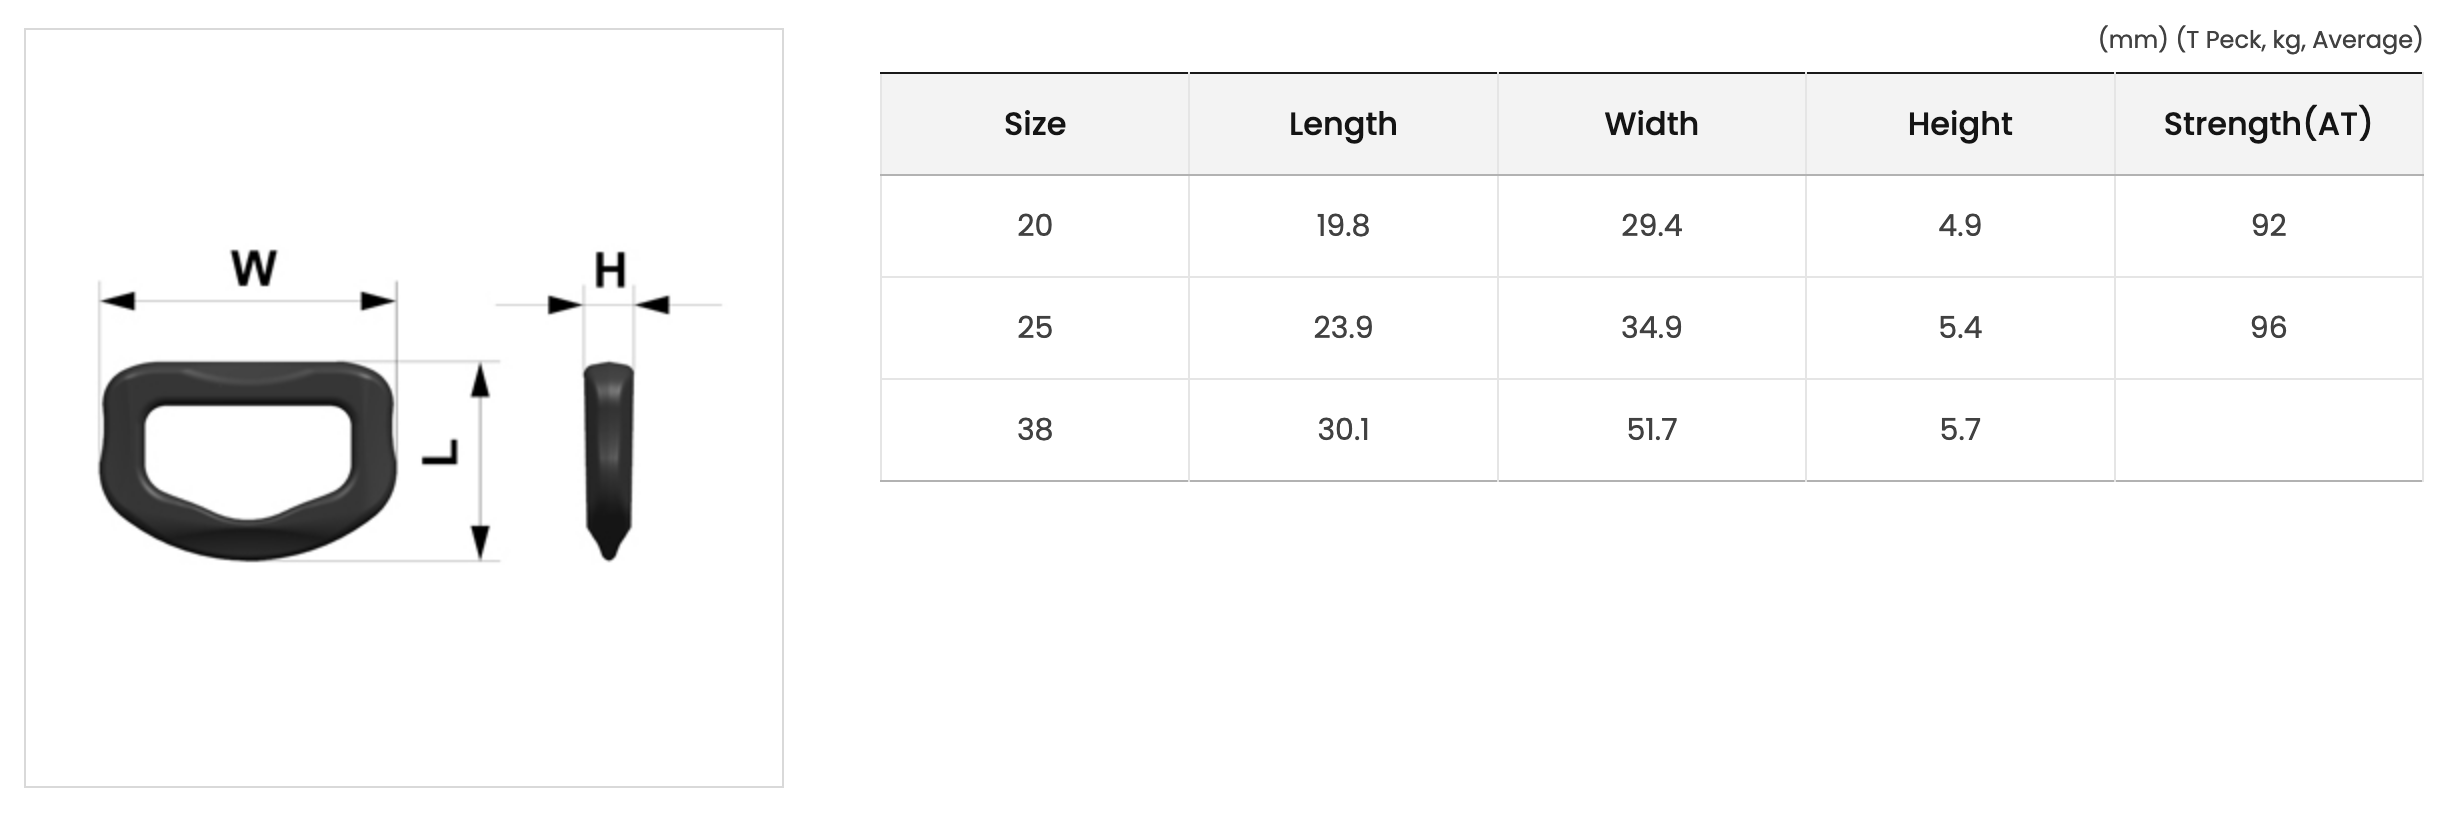The height and width of the screenshot is (840, 2464).
Task: Select the Strength(AT) column header
Action: click(x=2268, y=124)
